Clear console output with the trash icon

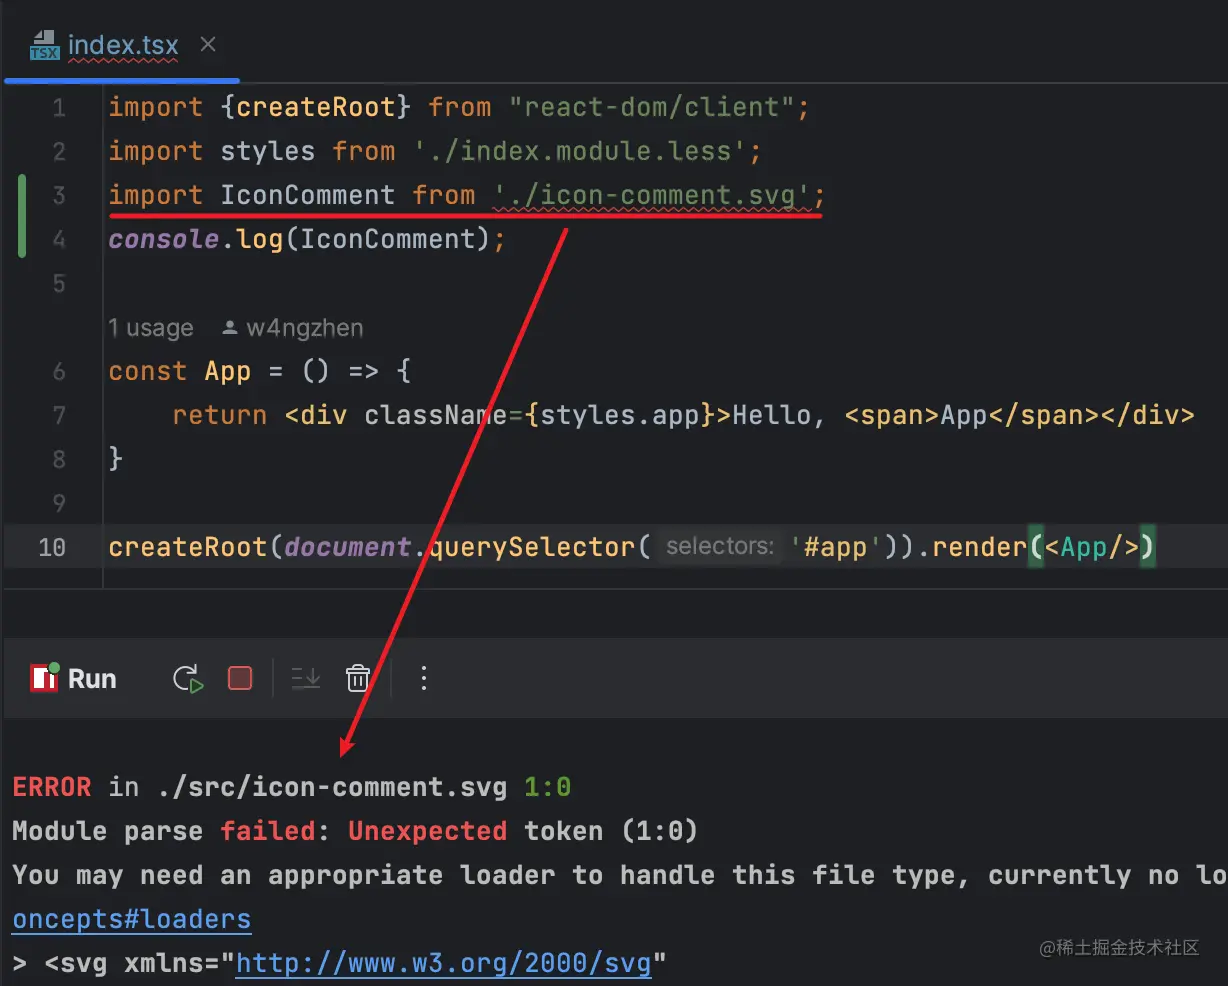pyautogui.click(x=359, y=678)
